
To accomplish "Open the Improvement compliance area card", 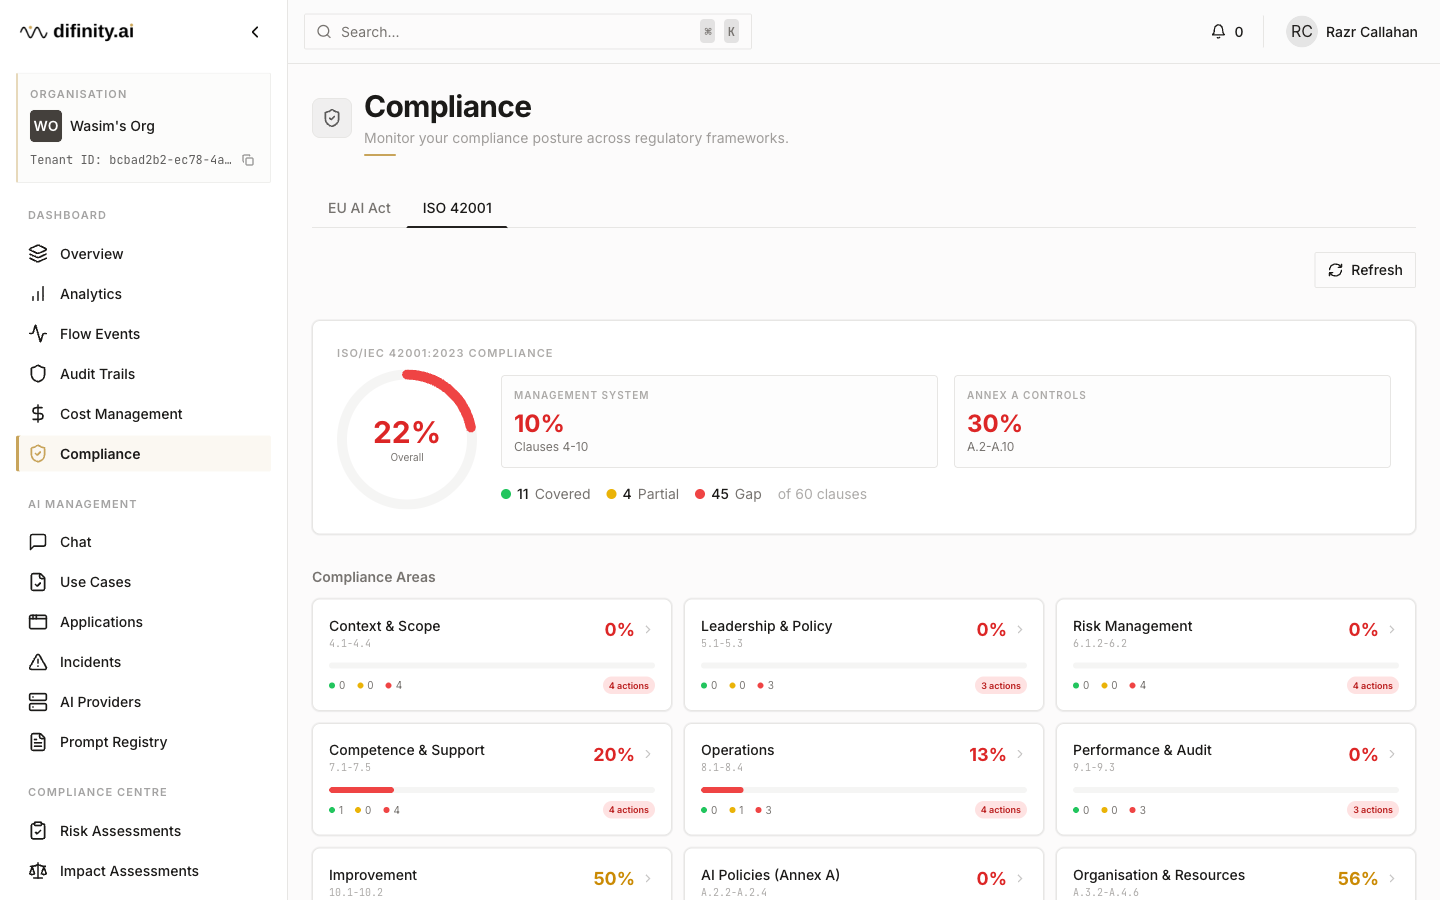I will [x=492, y=875].
